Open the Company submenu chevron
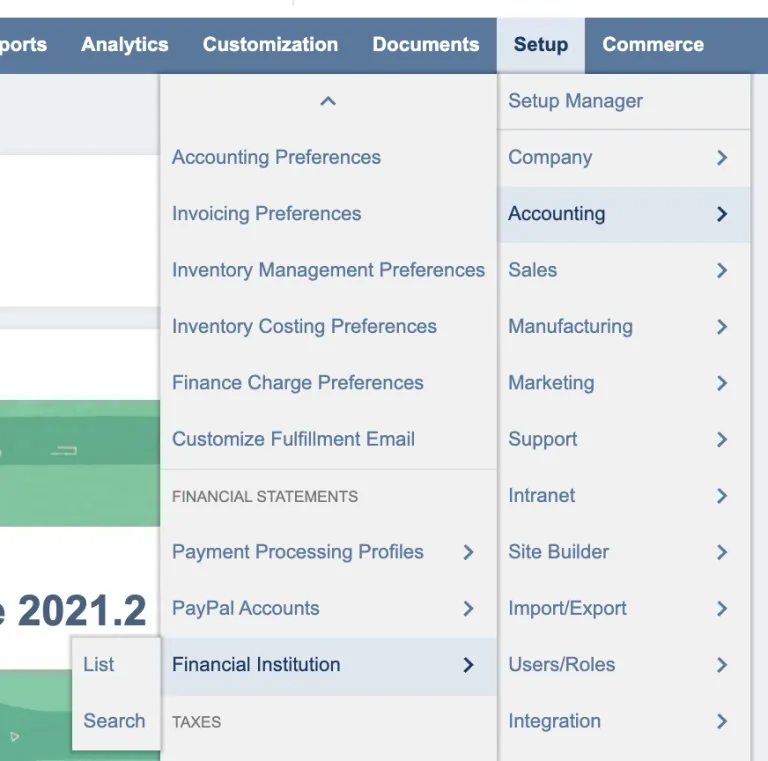The image size is (768, 761). 721,158
